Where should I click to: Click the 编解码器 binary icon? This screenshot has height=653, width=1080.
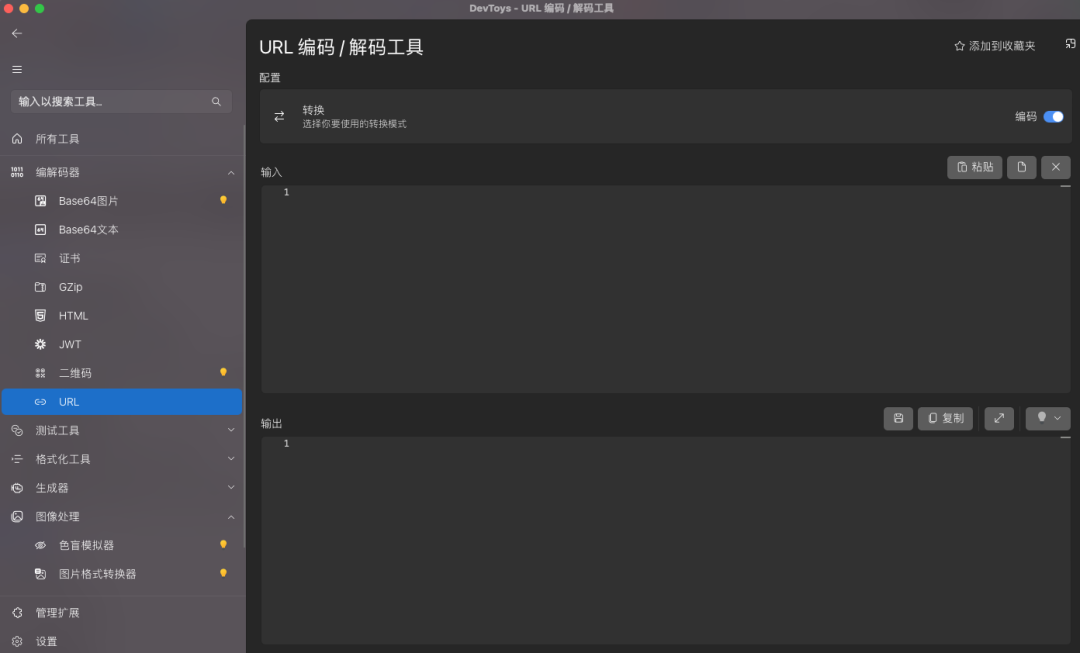17,172
